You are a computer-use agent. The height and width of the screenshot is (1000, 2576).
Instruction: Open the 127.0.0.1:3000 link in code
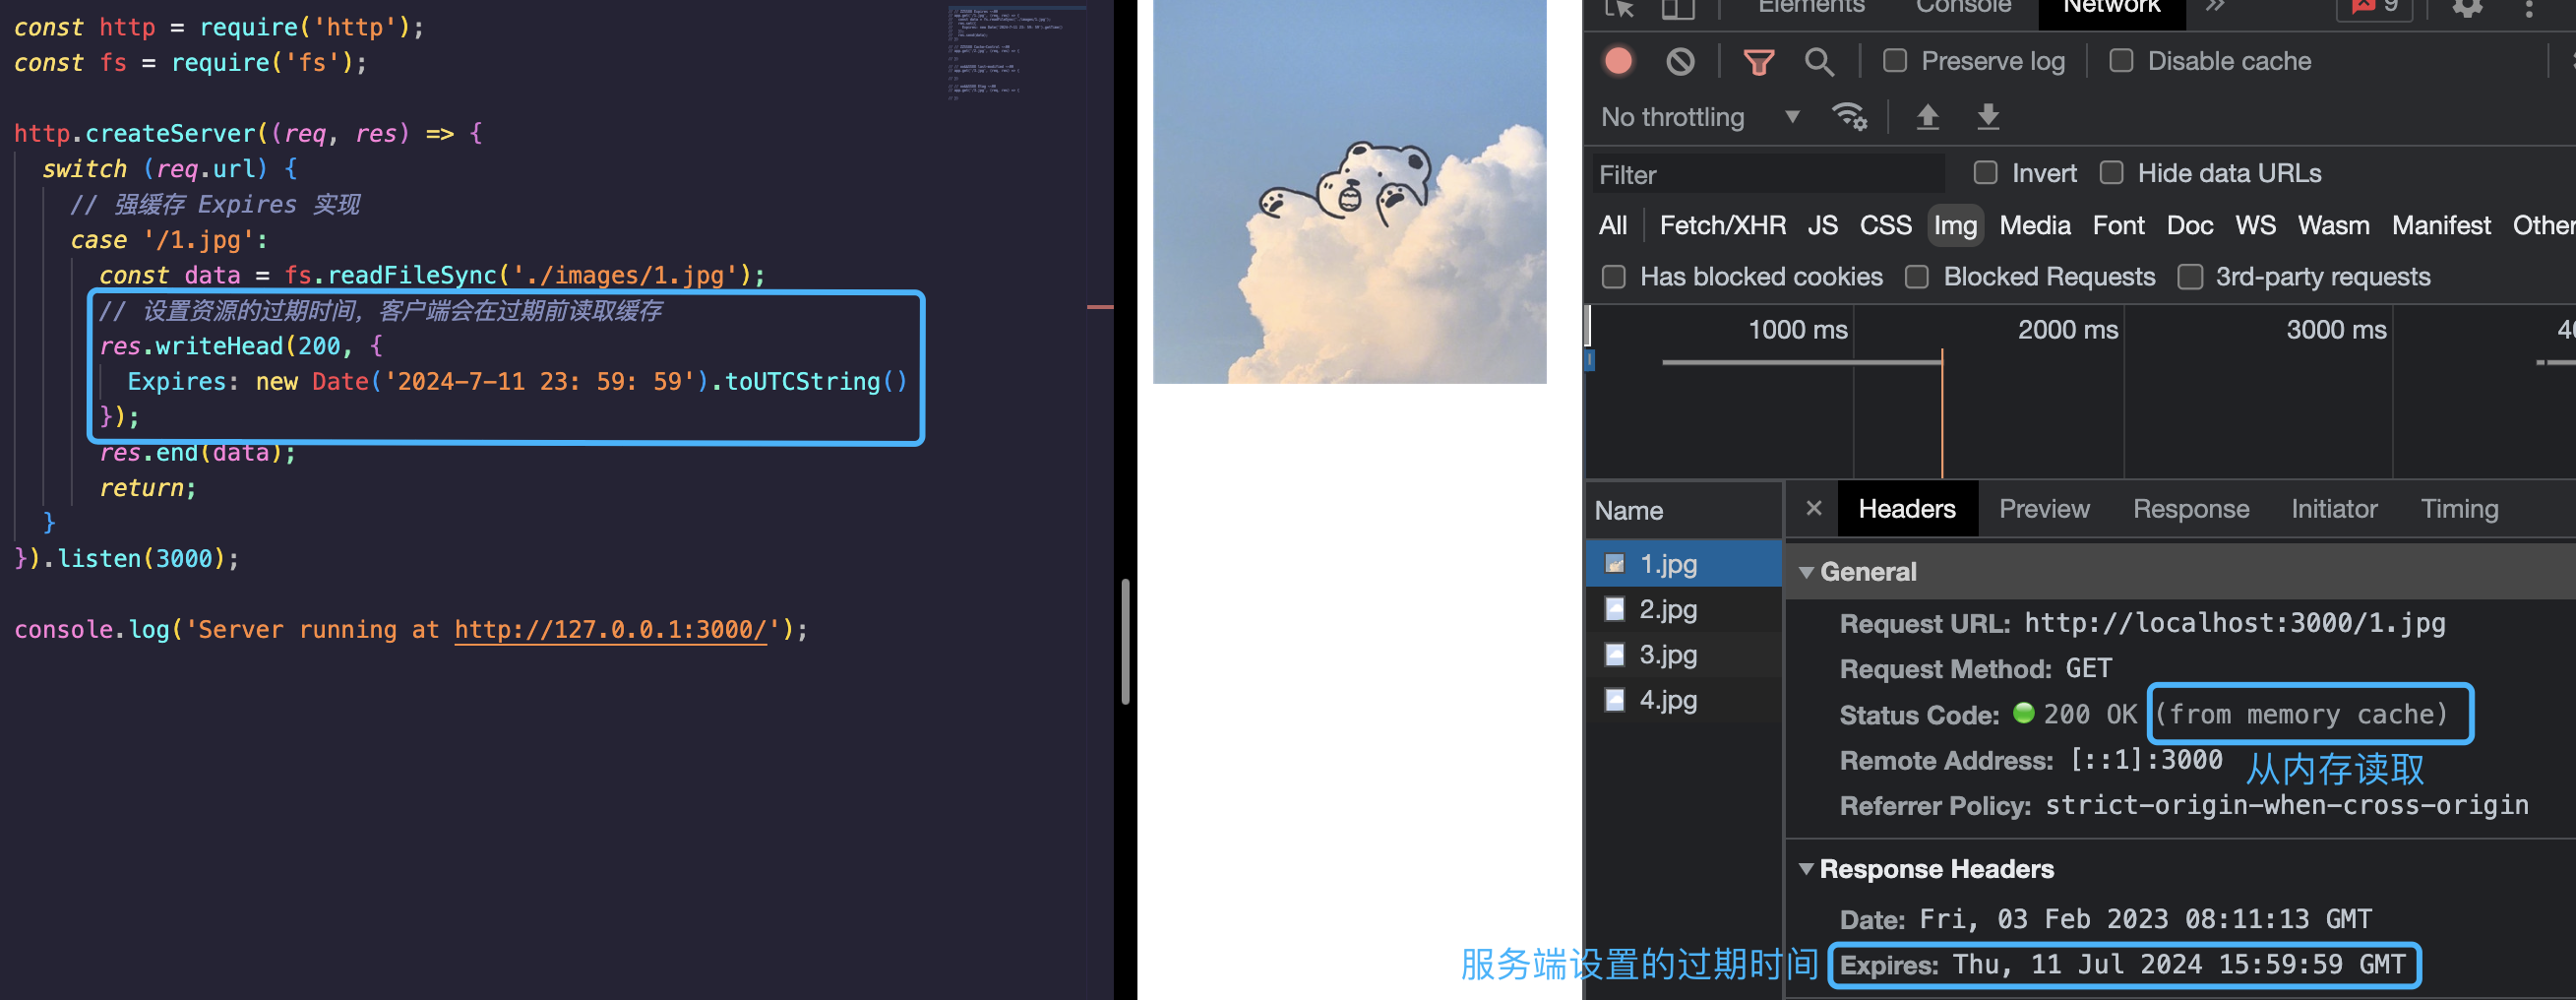[611, 629]
